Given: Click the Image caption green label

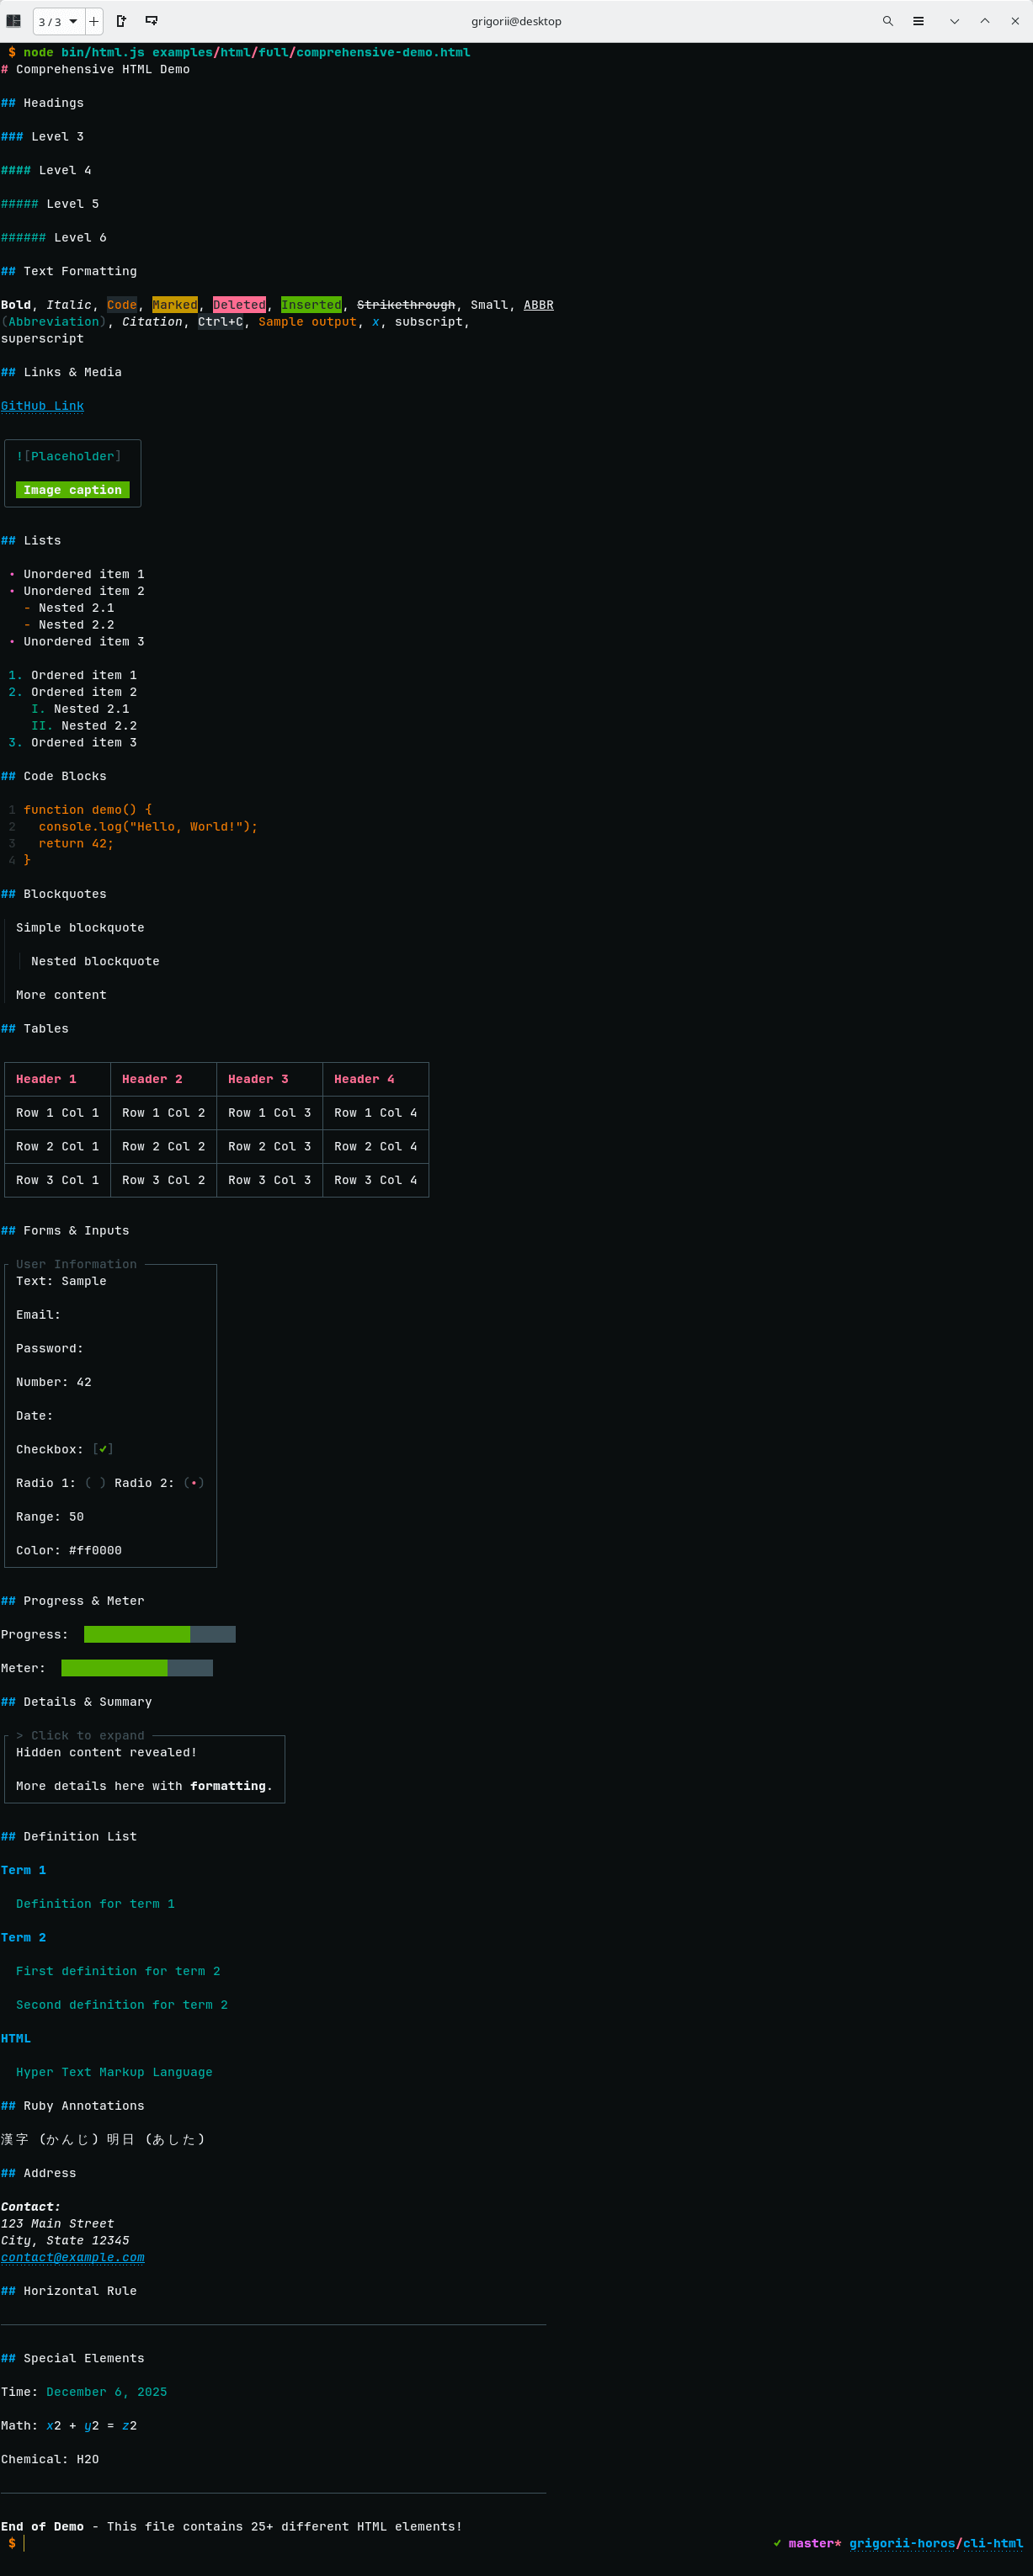Looking at the screenshot, I should pos(72,490).
